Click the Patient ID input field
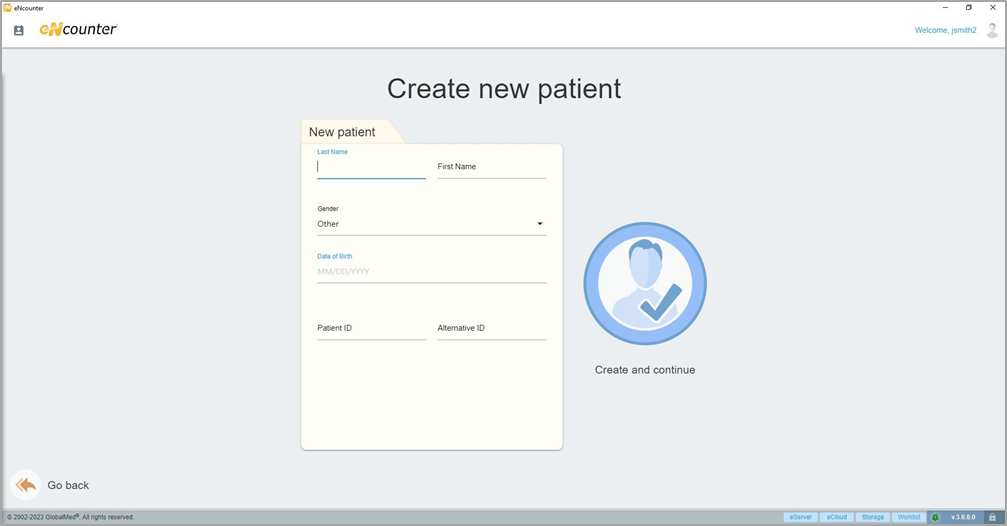Viewport: 1007px width, 526px height. pos(371,328)
